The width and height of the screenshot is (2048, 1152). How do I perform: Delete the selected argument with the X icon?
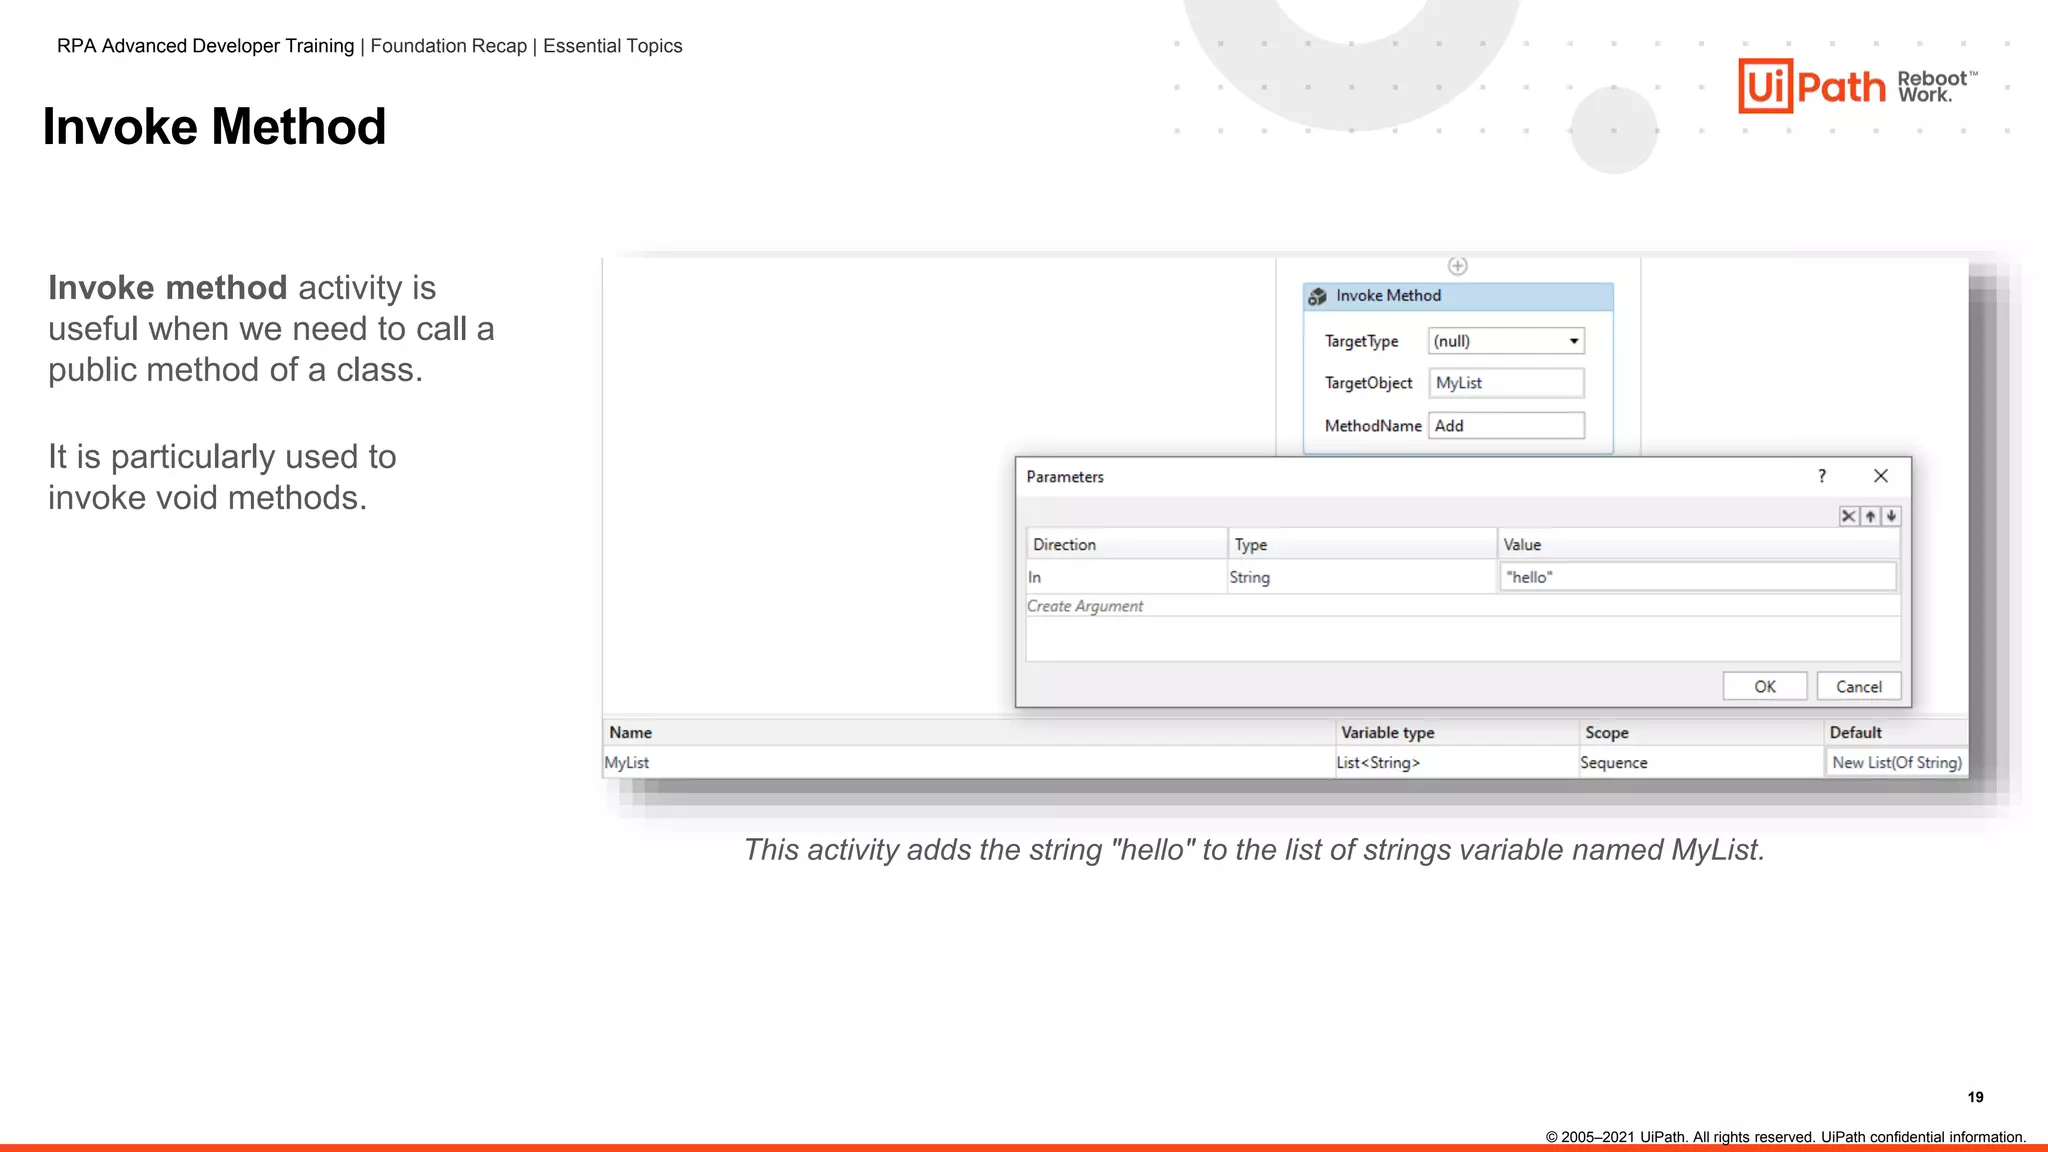(1849, 516)
